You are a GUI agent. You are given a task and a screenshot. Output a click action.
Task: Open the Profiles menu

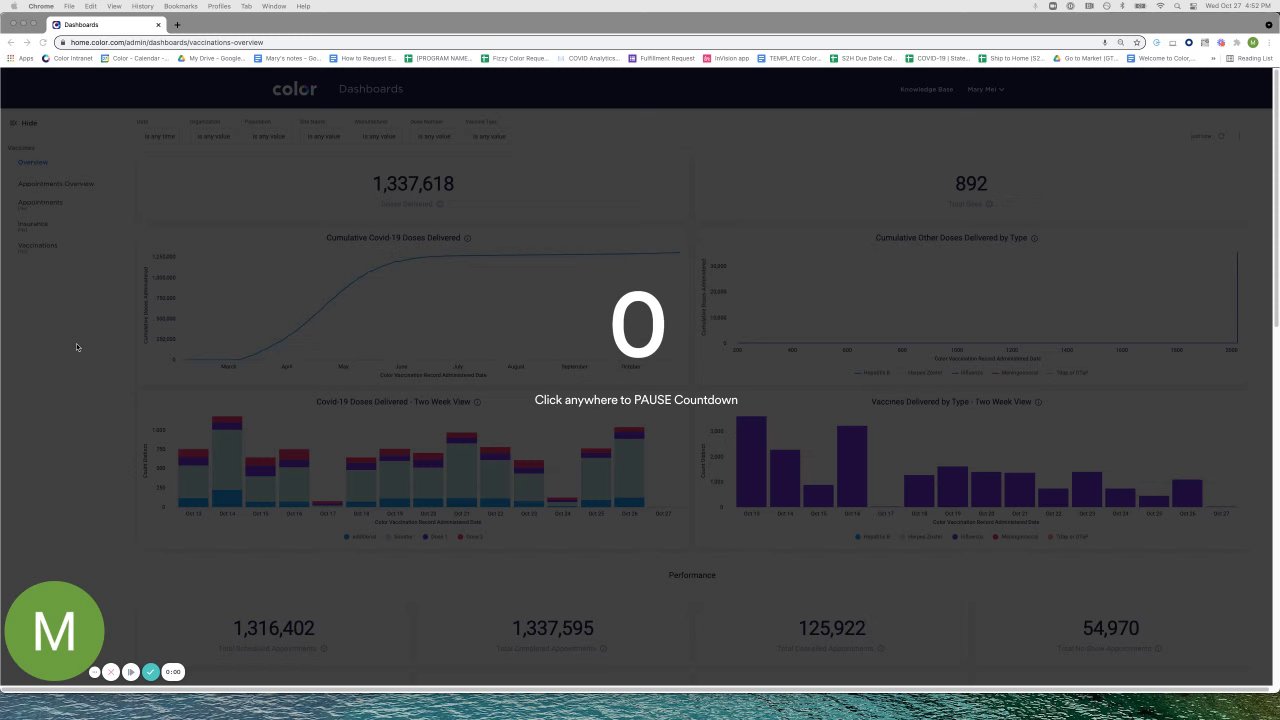[x=219, y=6]
